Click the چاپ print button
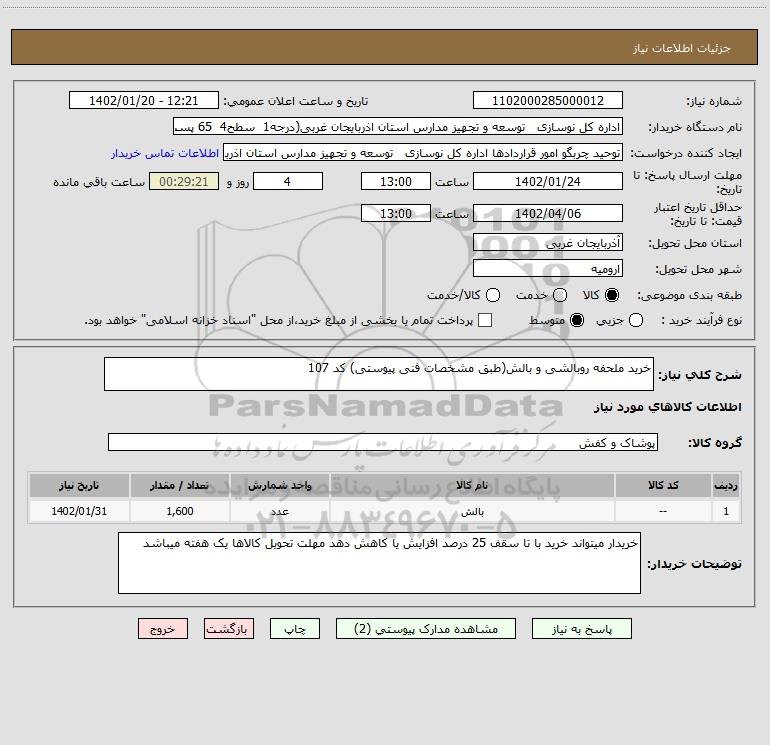The height and width of the screenshot is (745, 770). (295, 629)
